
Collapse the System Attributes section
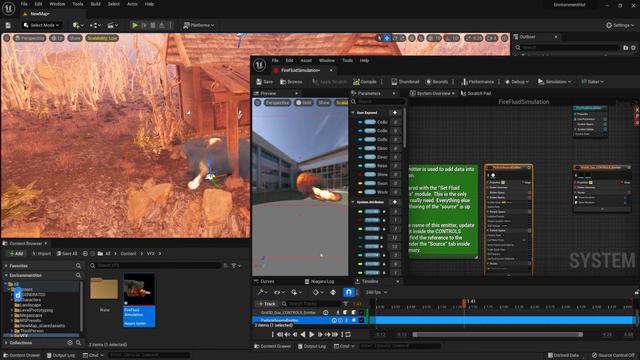pos(353,202)
